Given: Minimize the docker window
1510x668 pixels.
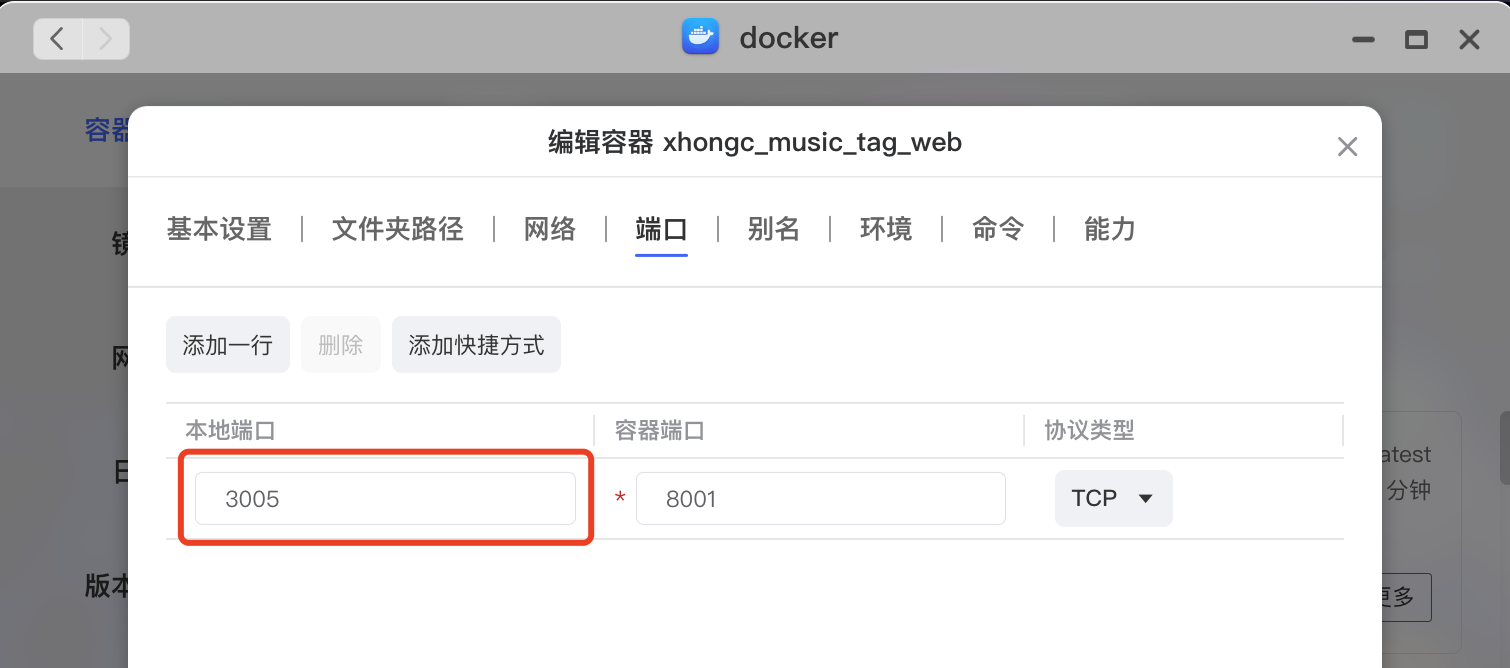Looking at the screenshot, I should (1363, 40).
